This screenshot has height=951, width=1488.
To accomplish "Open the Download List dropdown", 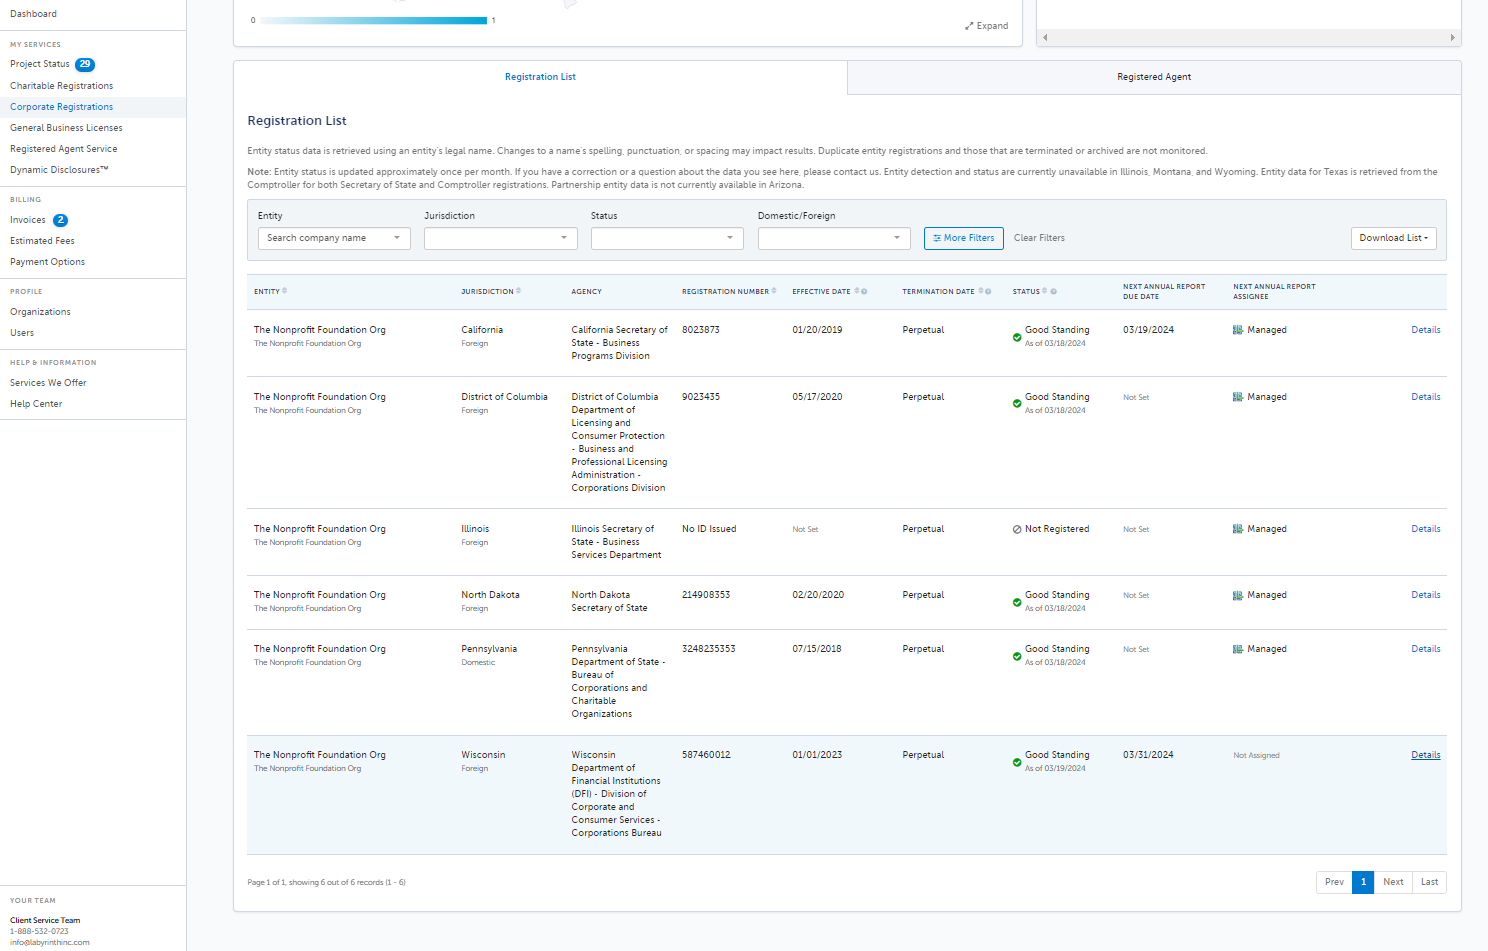I will point(1394,238).
